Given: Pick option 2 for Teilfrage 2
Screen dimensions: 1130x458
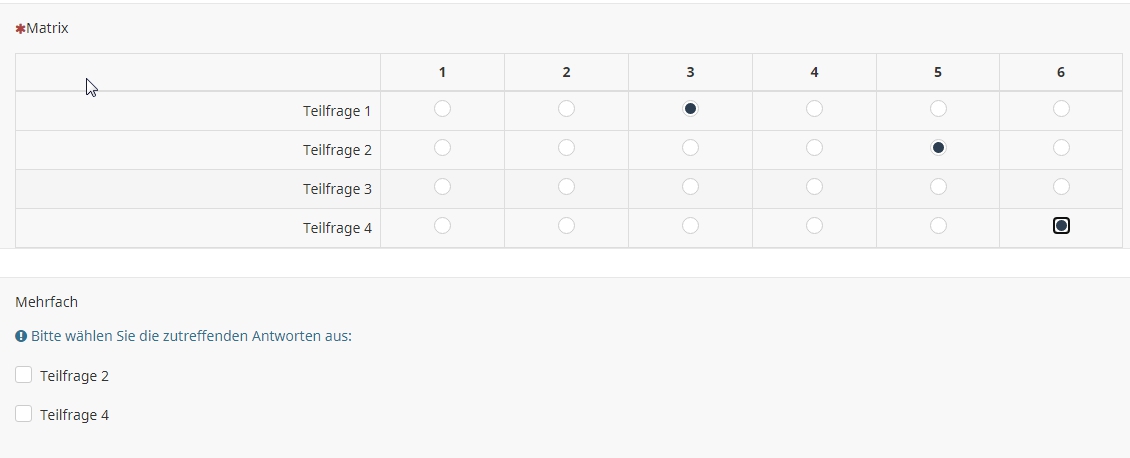Looking at the screenshot, I should (566, 148).
